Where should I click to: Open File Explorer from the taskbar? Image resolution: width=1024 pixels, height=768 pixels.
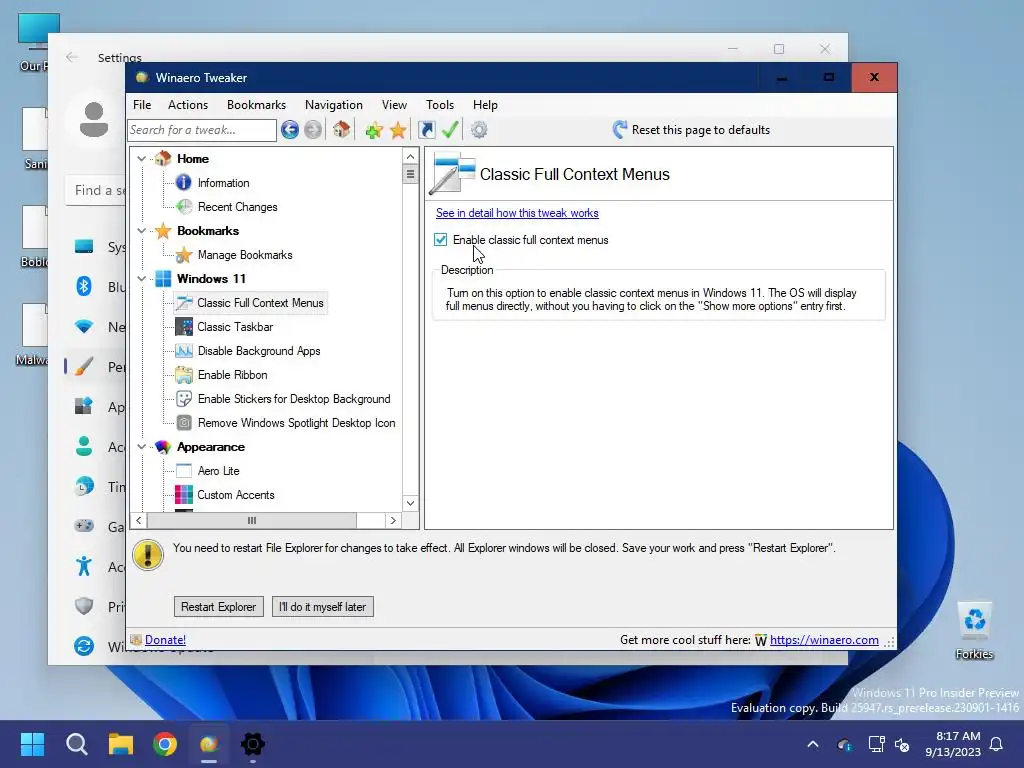tap(121, 744)
